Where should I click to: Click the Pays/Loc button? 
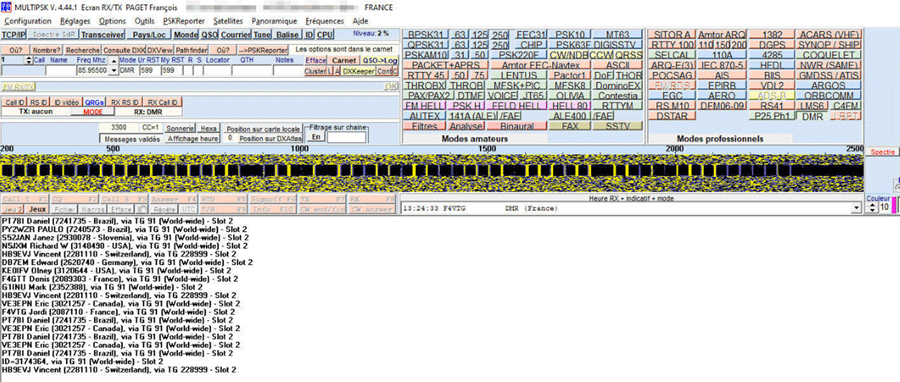click(149, 34)
